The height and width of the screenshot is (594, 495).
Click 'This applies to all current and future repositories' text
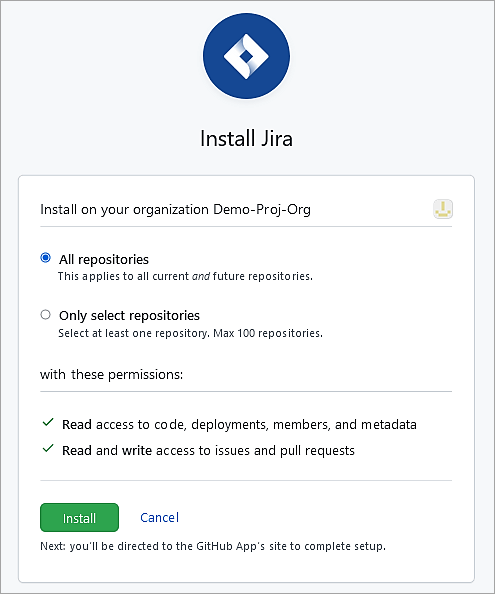coord(185,276)
